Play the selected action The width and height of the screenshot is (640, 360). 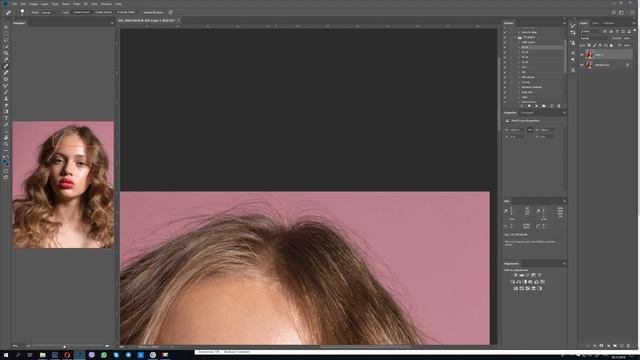(x=536, y=106)
